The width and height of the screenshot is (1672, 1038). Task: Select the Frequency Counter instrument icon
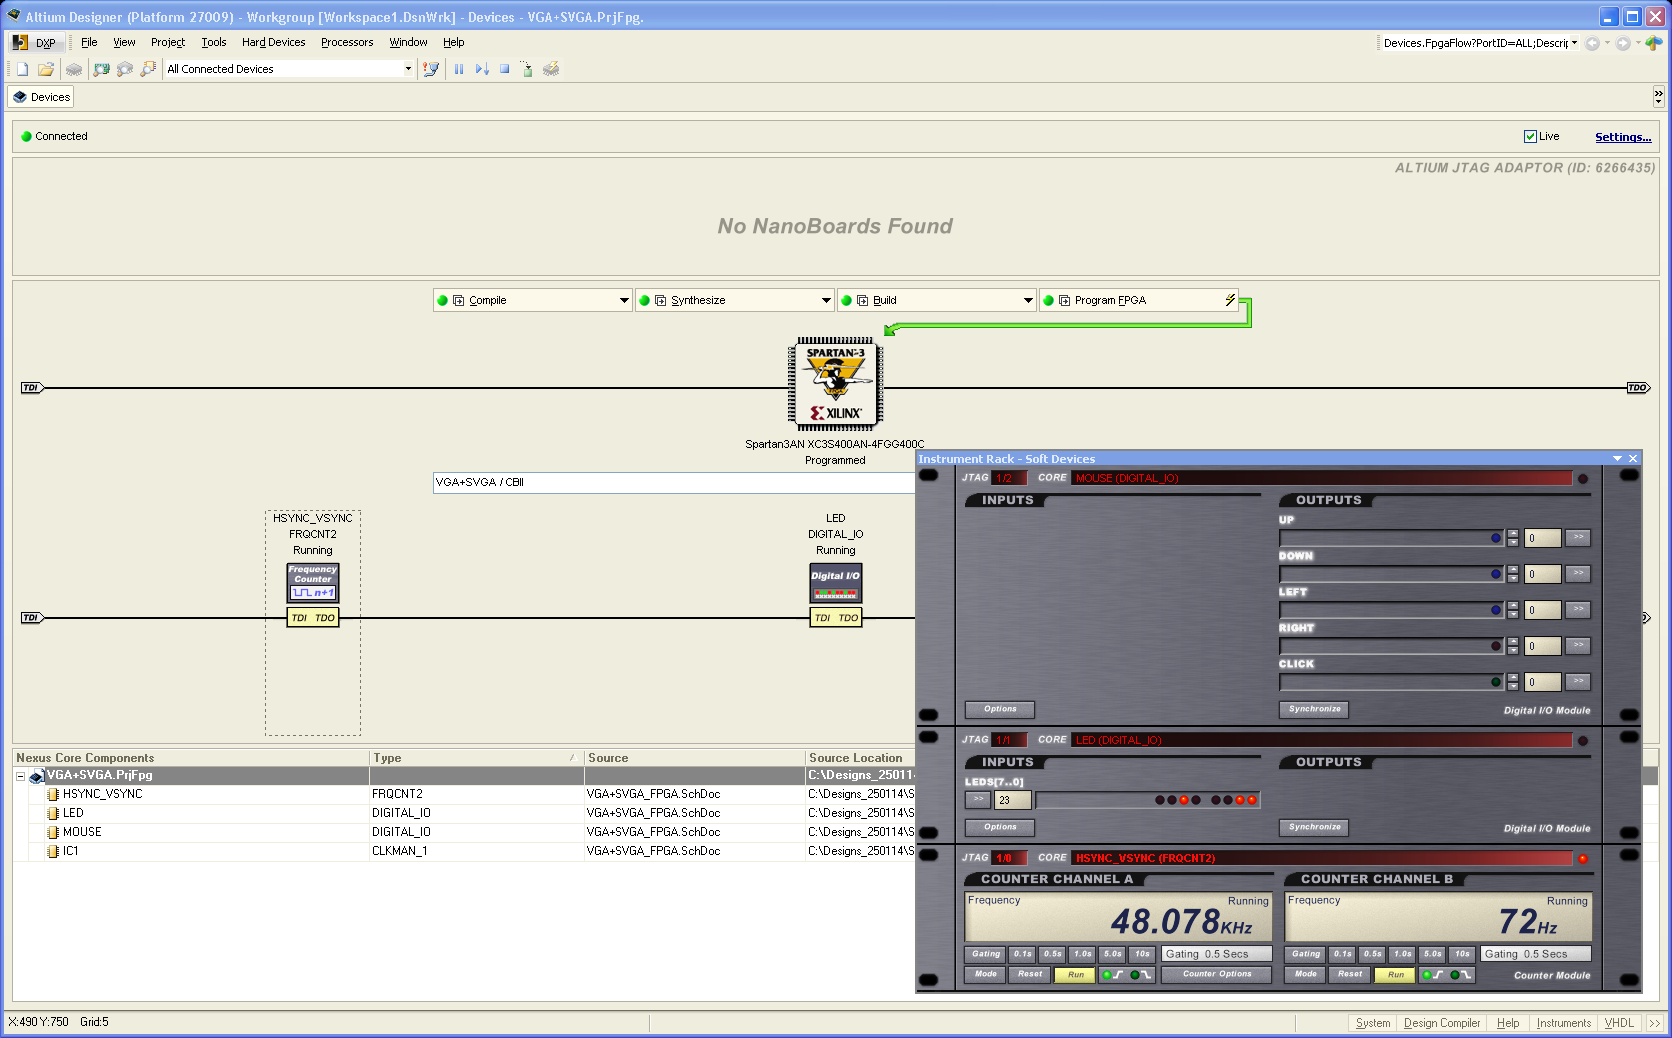(x=313, y=583)
